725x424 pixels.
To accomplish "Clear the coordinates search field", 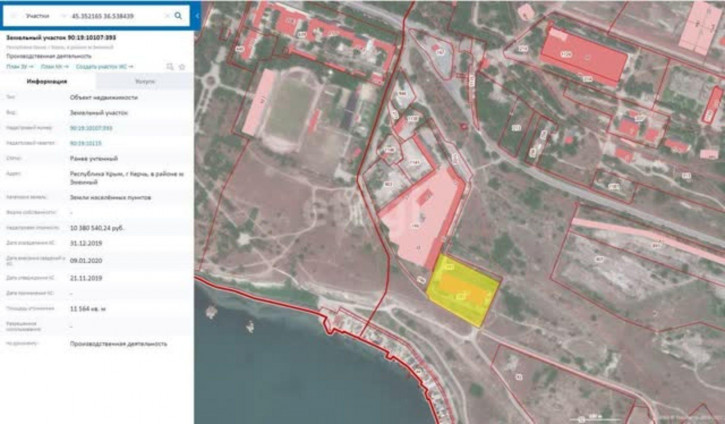I will point(167,16).
